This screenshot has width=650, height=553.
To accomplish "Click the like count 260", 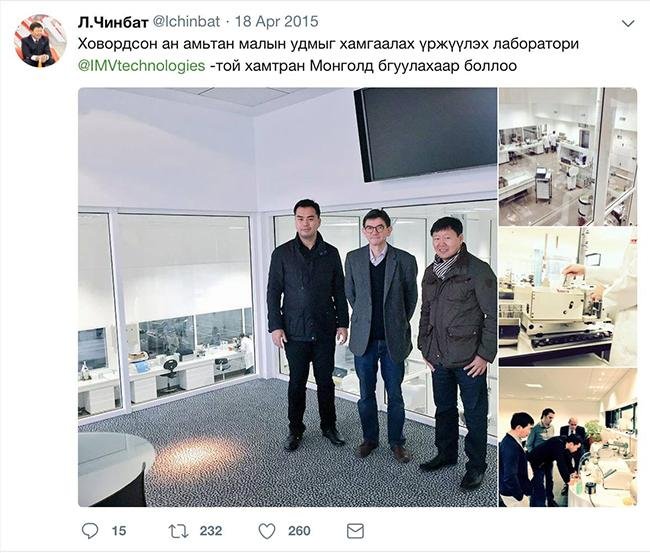I will pyautogui.click(x=299, y=531).
